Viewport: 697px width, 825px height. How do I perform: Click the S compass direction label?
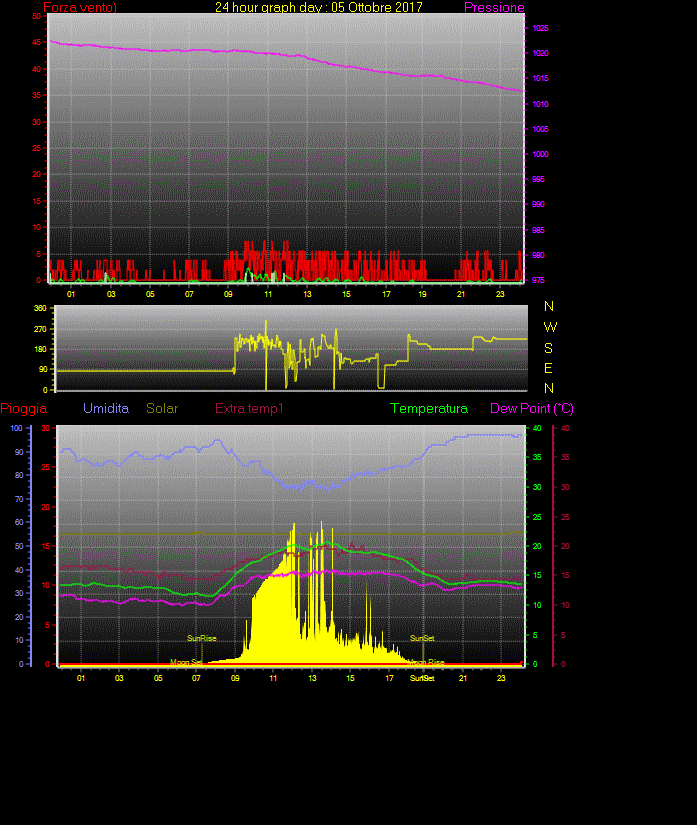[548, 348]
